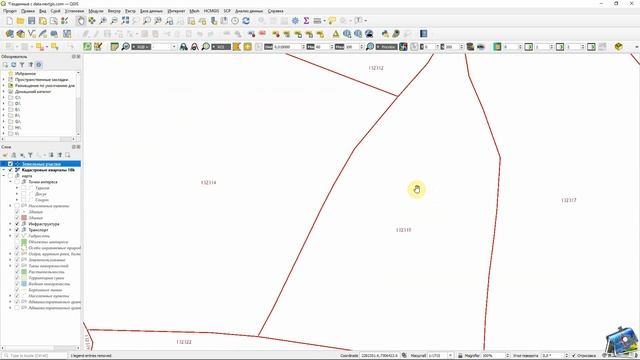Expand Пространственные закладки in the Browser
This screenshot has height=360, width=640.
(x=4, y=80)
